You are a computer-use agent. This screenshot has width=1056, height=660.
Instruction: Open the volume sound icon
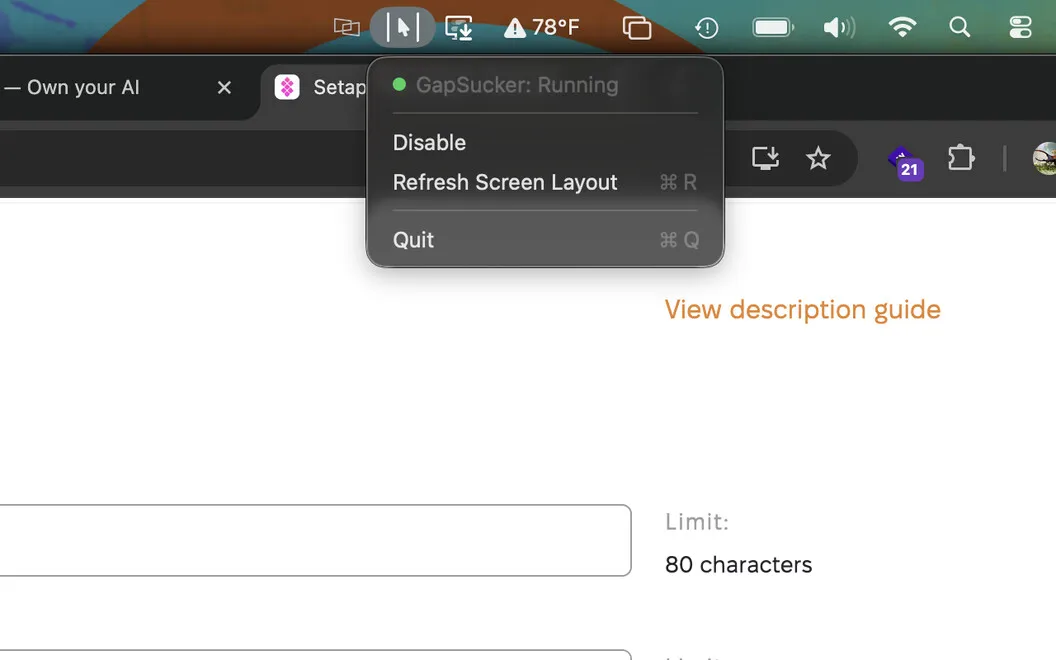click(839, 28)
